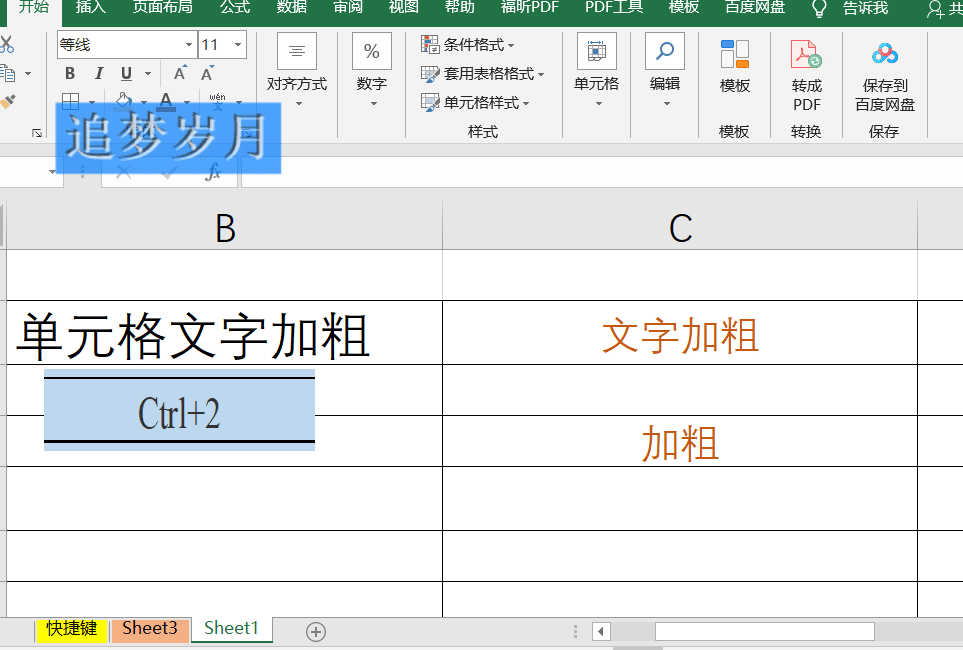
Task: Open 单元格样式 cell styles menu
Action: point(475,102)
